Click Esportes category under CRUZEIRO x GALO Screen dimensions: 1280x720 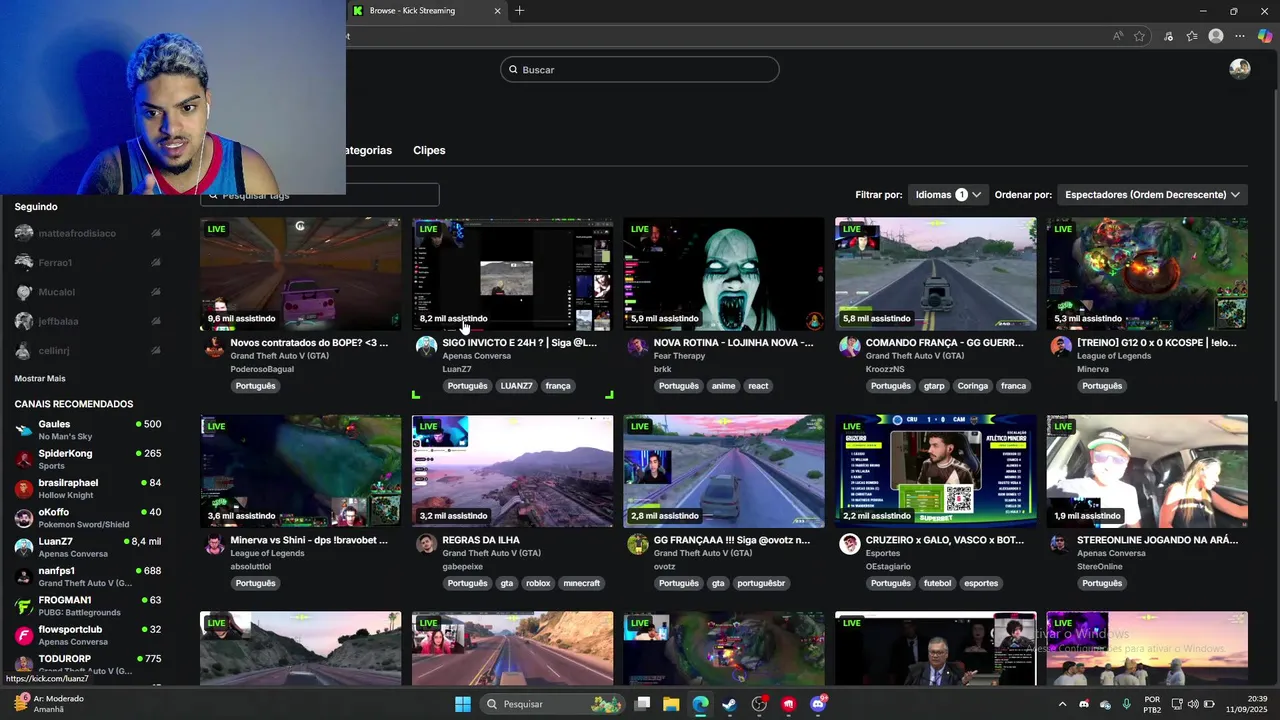pyautogui.click(x=883, y=553)
